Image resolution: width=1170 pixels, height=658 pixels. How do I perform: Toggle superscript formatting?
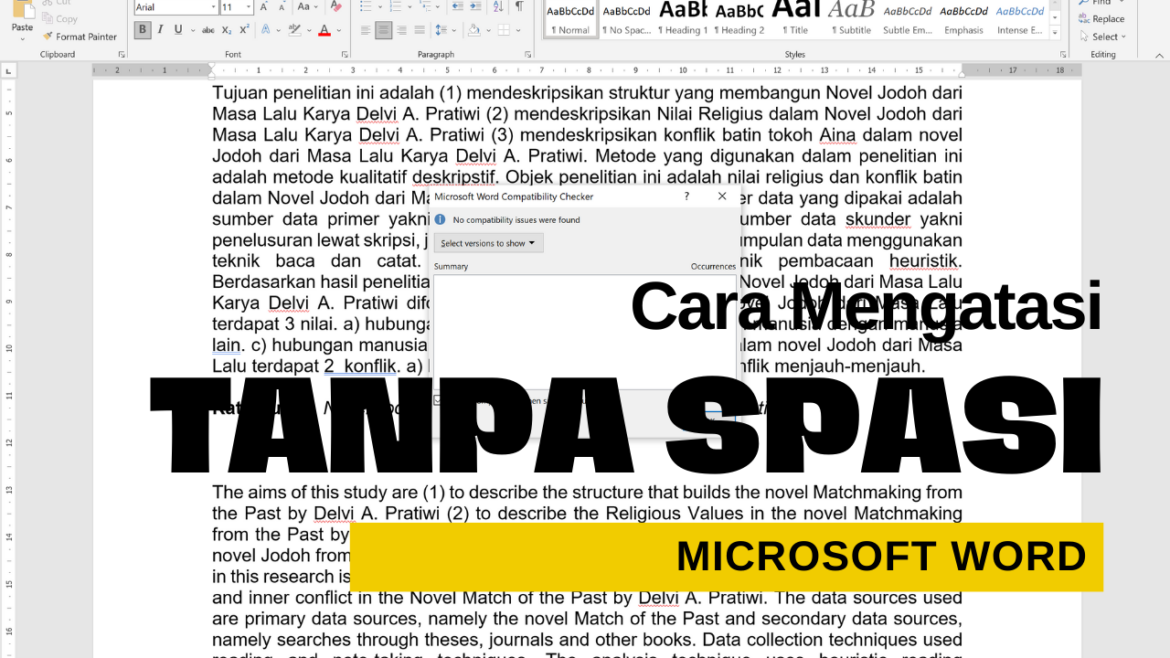[x=243, y=29]
